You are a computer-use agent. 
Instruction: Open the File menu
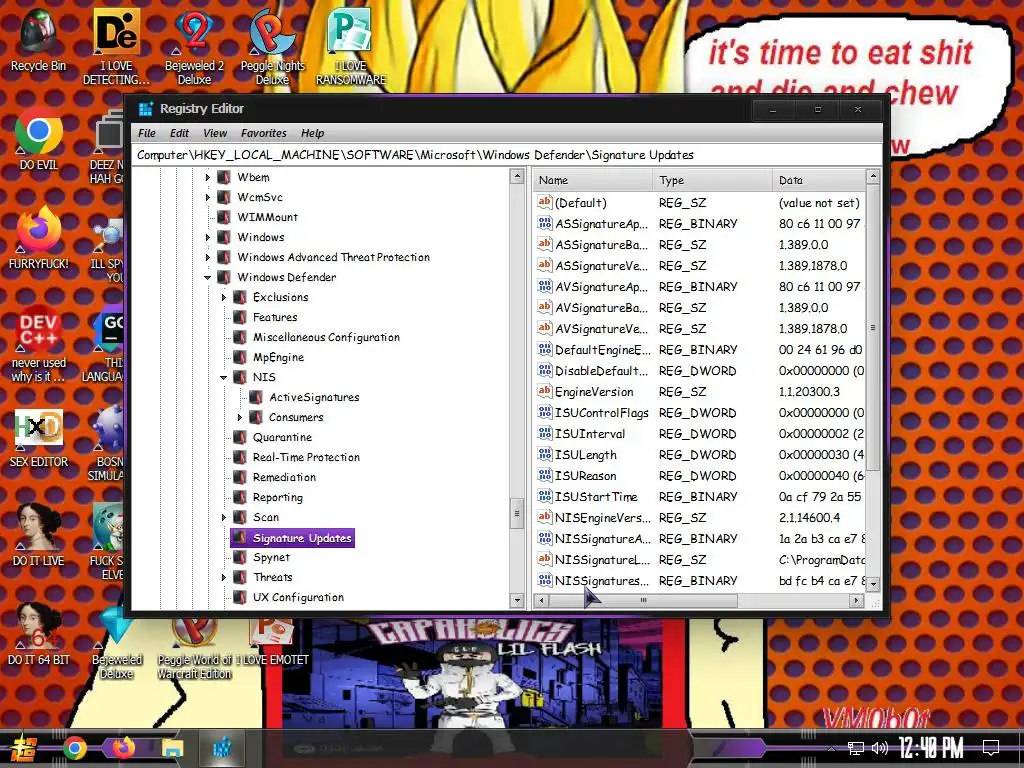point(146,133)
